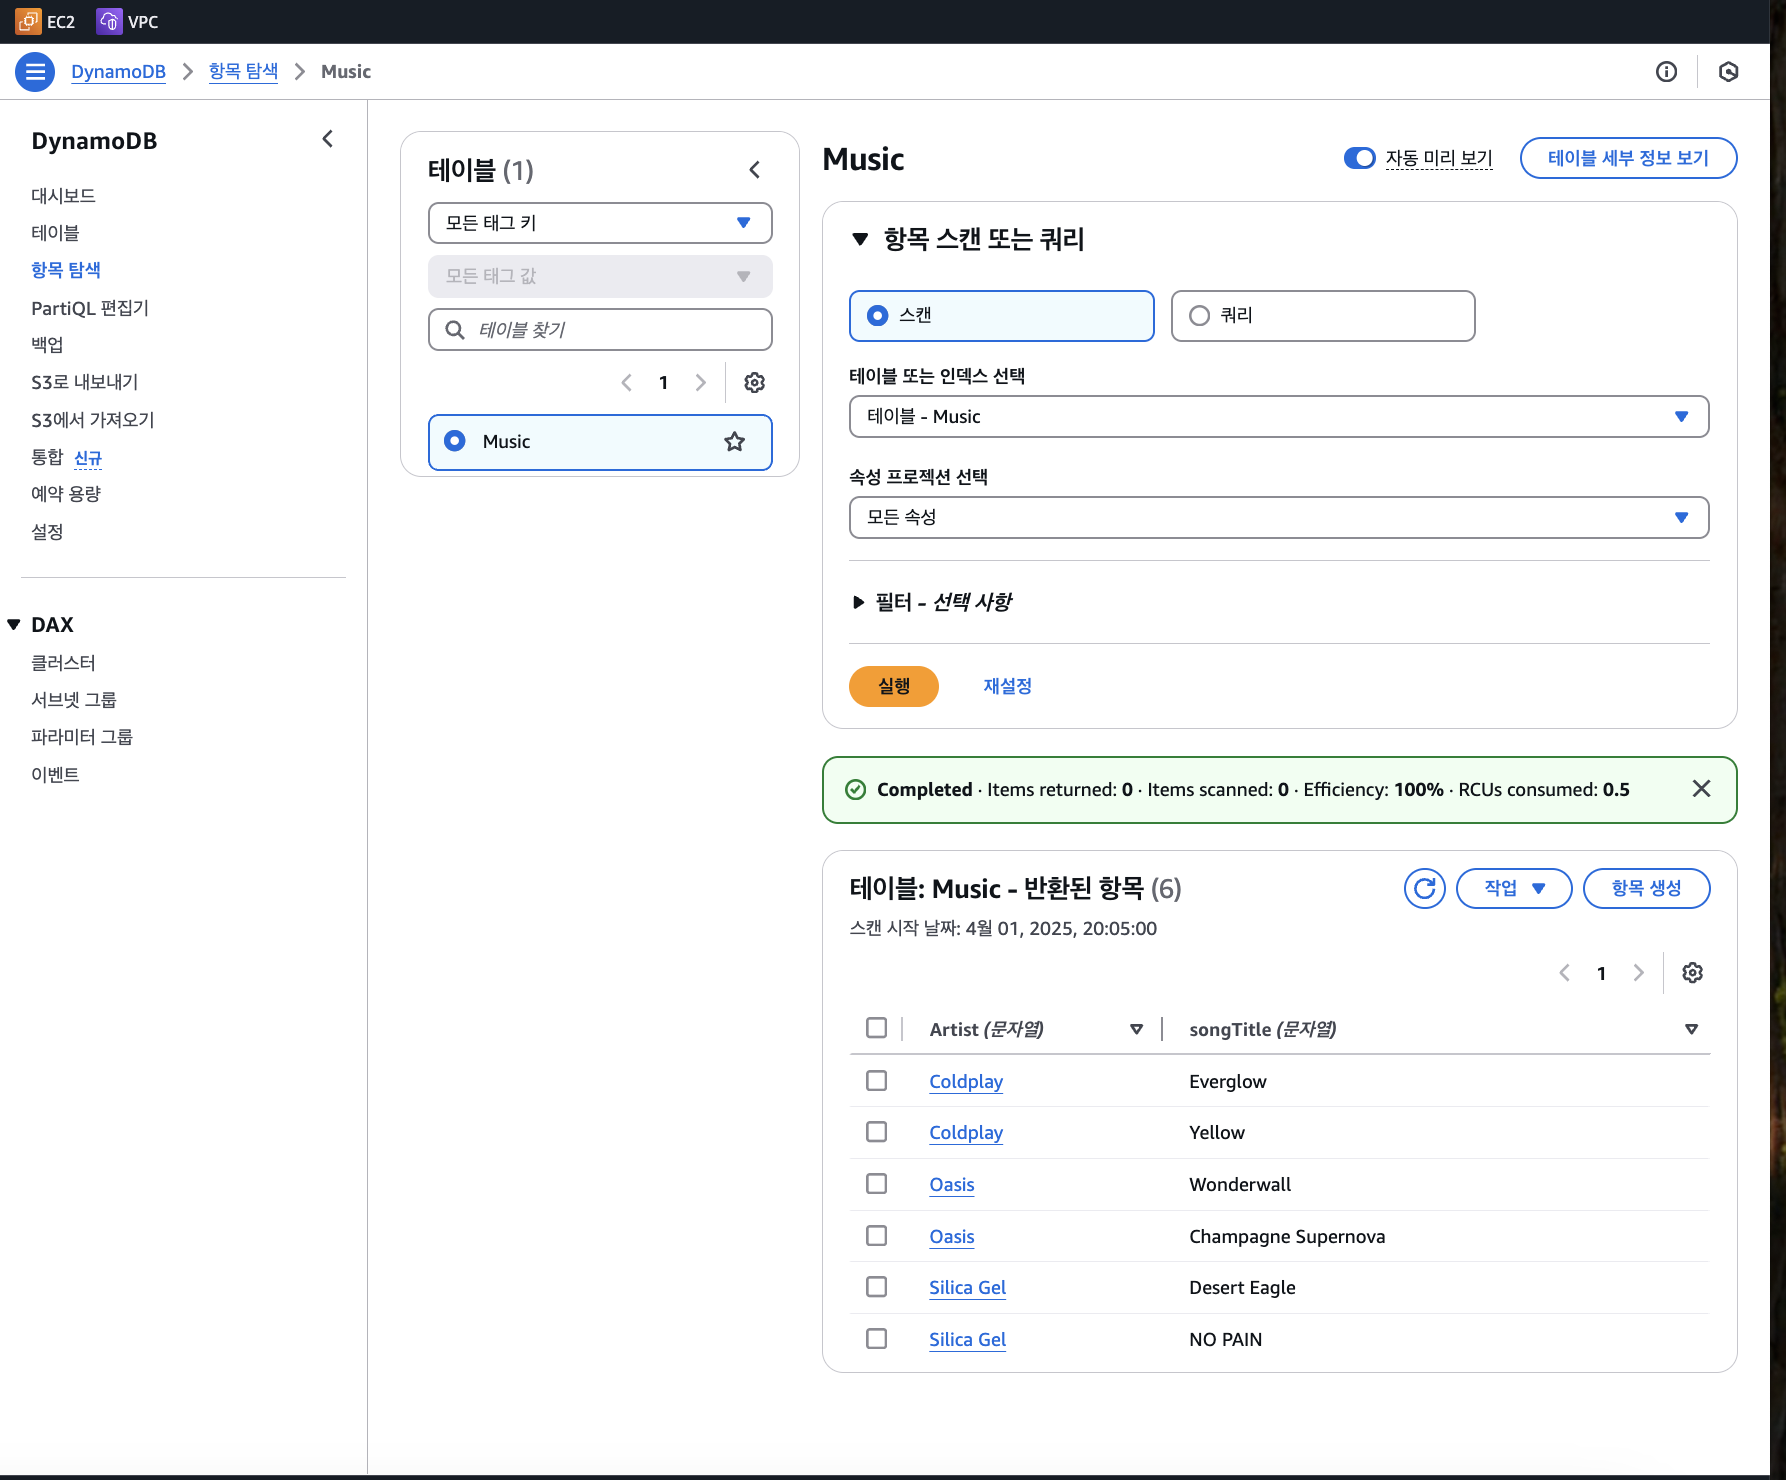This screenshot has height=1480, width=1786.
Task: Open the 모든 태그 키 dropdown
Action: tap(600, 223)
